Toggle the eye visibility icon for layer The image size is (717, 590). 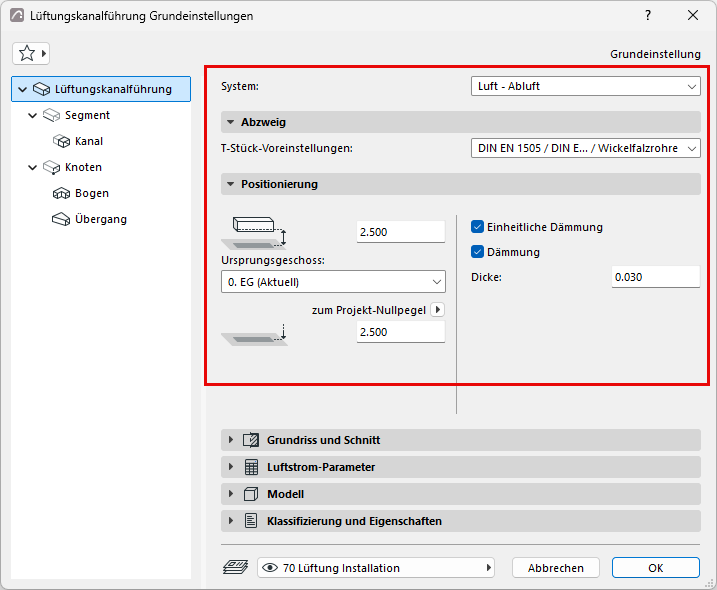pos(270,568)
